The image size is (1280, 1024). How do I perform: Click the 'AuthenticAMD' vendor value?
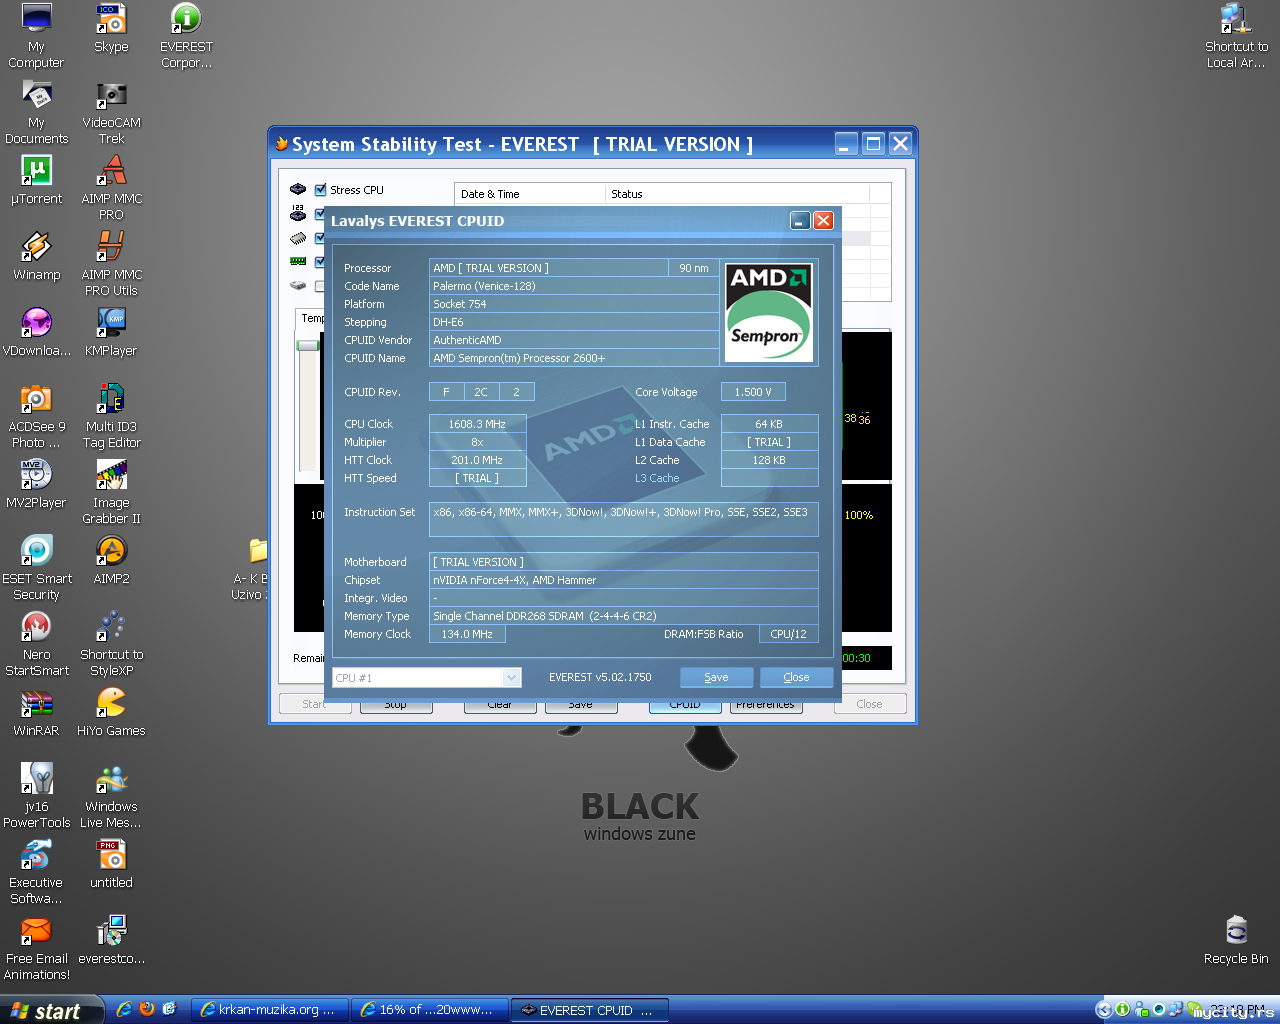[575, 340]
